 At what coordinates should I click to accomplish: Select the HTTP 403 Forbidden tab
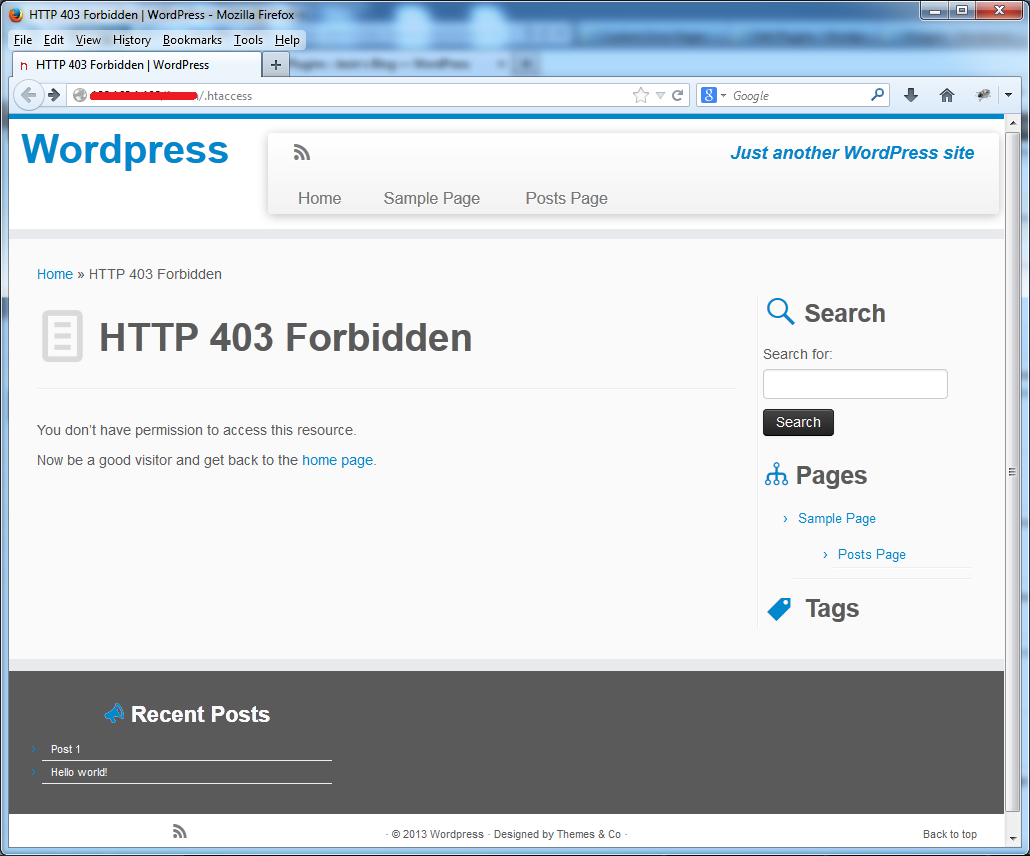pos(137,64)
